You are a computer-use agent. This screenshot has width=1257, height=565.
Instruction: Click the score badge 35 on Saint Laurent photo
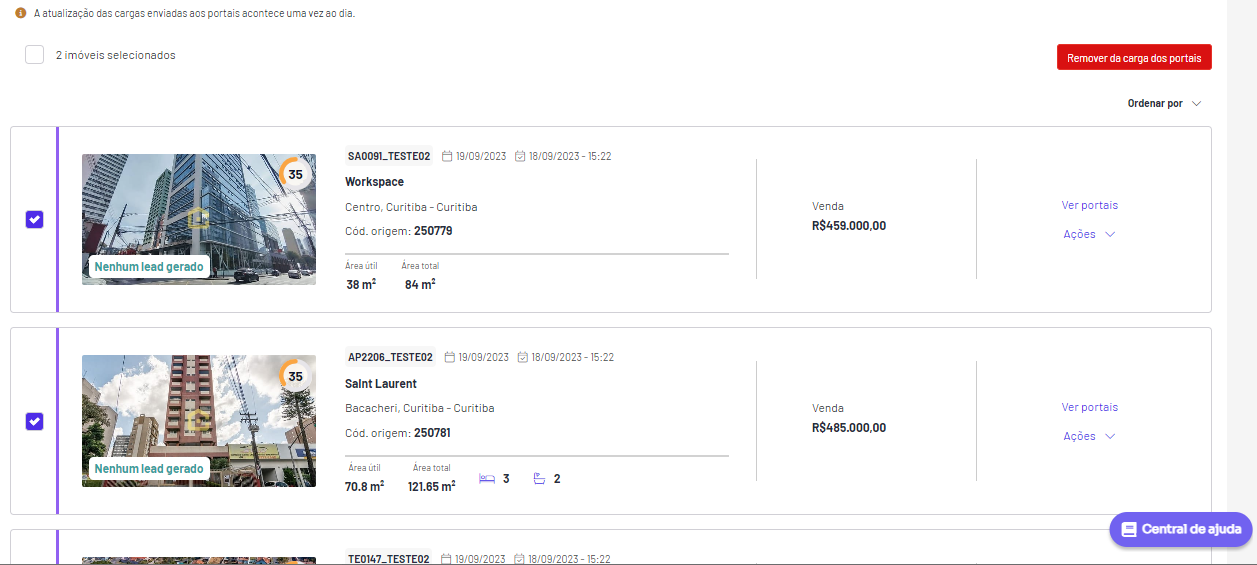(x=295, y=377)
